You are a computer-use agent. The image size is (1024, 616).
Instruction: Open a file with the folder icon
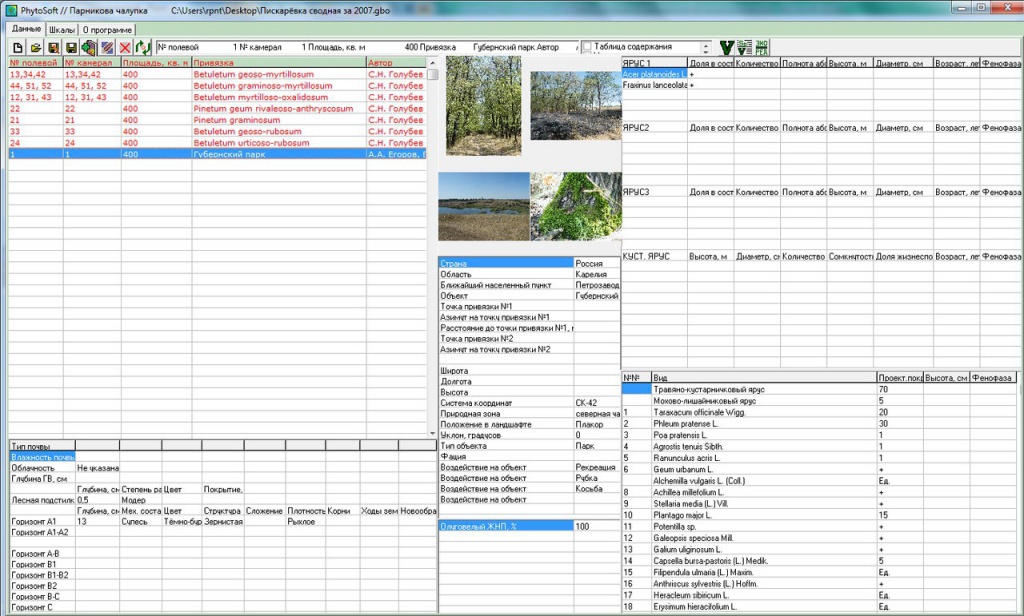point(36,48)
